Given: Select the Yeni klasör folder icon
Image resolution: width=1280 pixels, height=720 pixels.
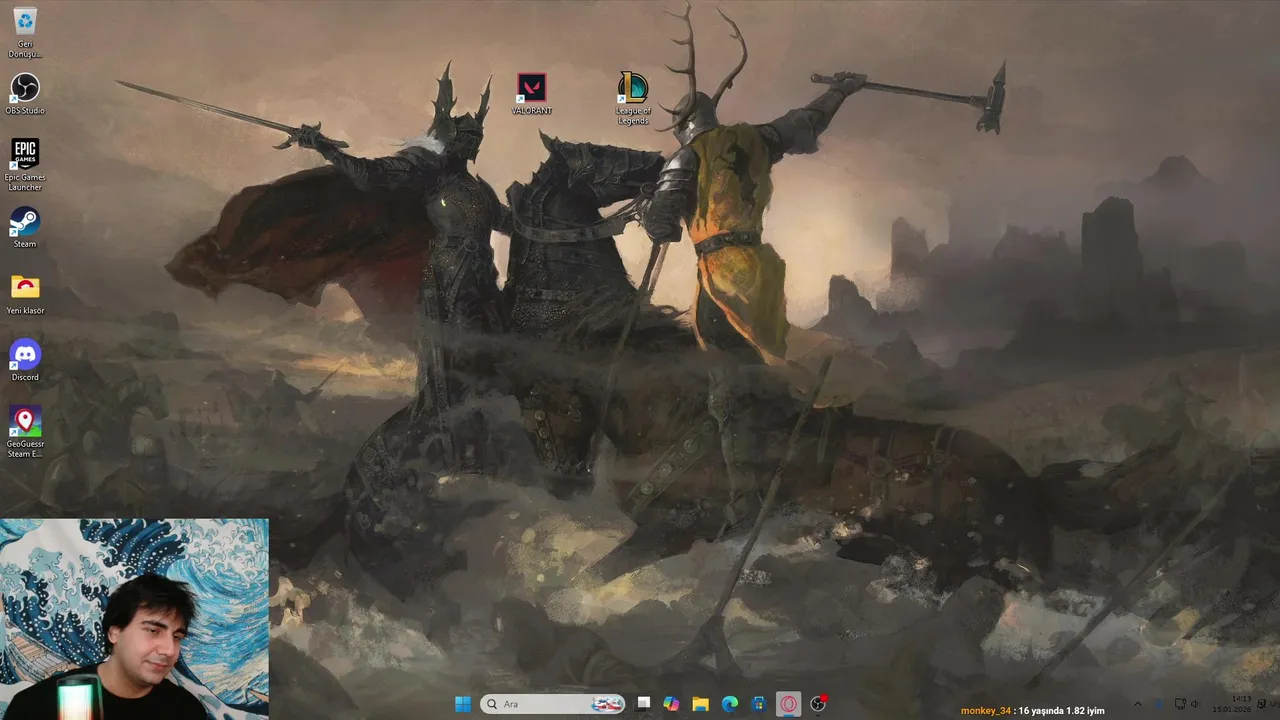Looking at the screenshot, I should [x=25, y=294].
